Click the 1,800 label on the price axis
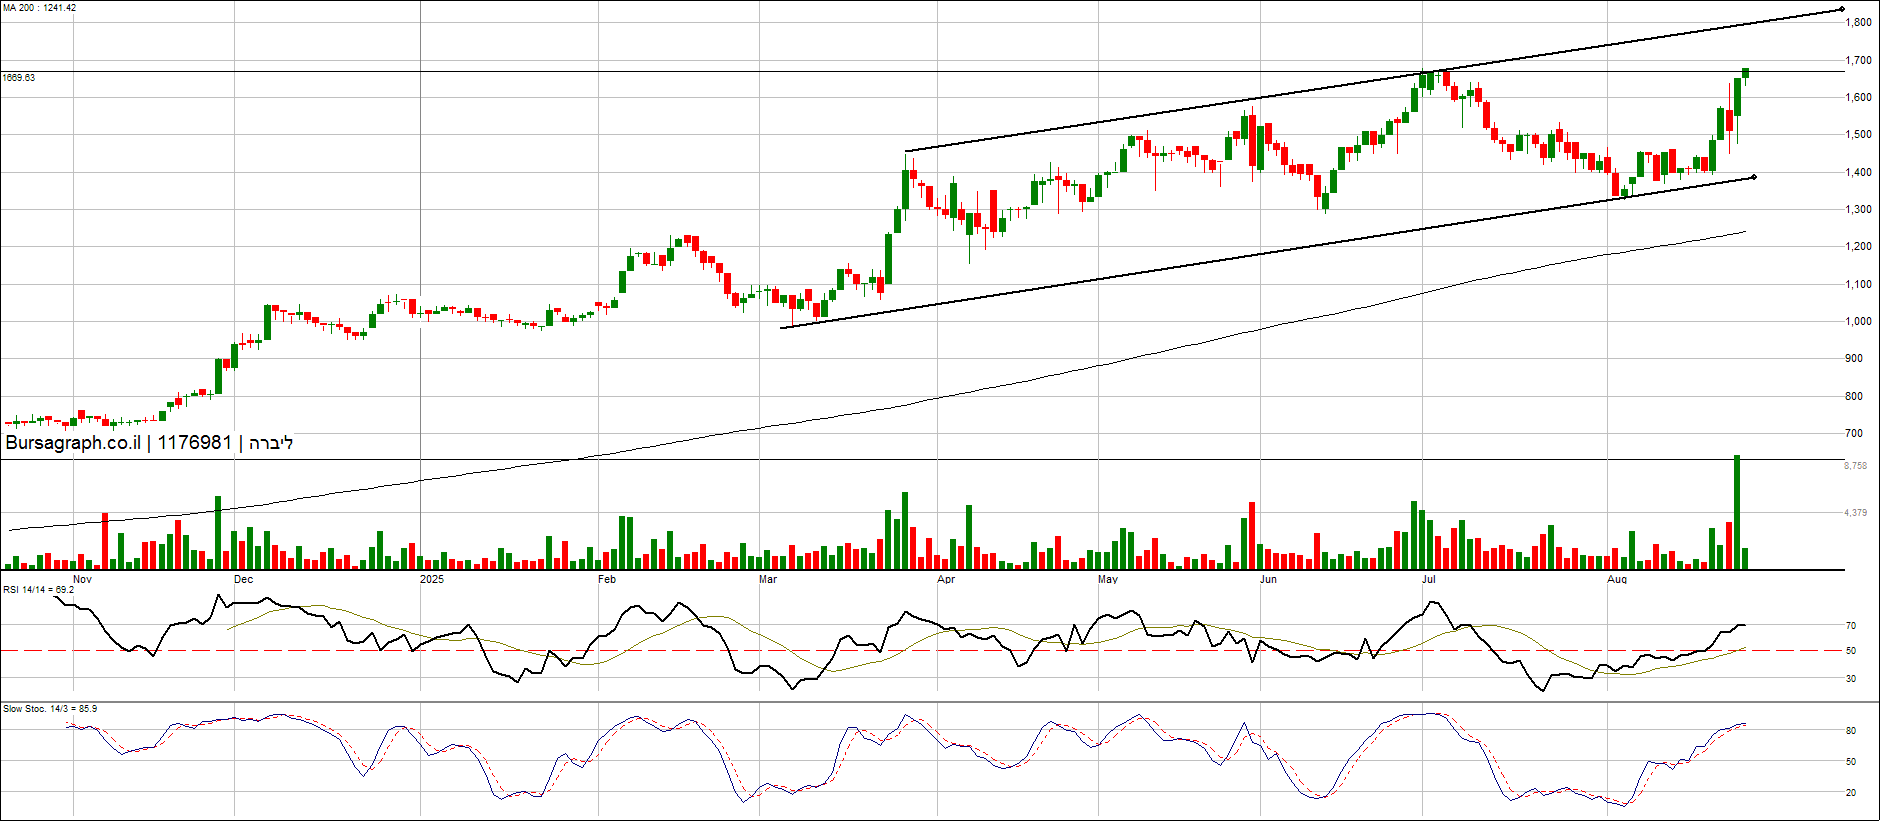 [1860, 22]
